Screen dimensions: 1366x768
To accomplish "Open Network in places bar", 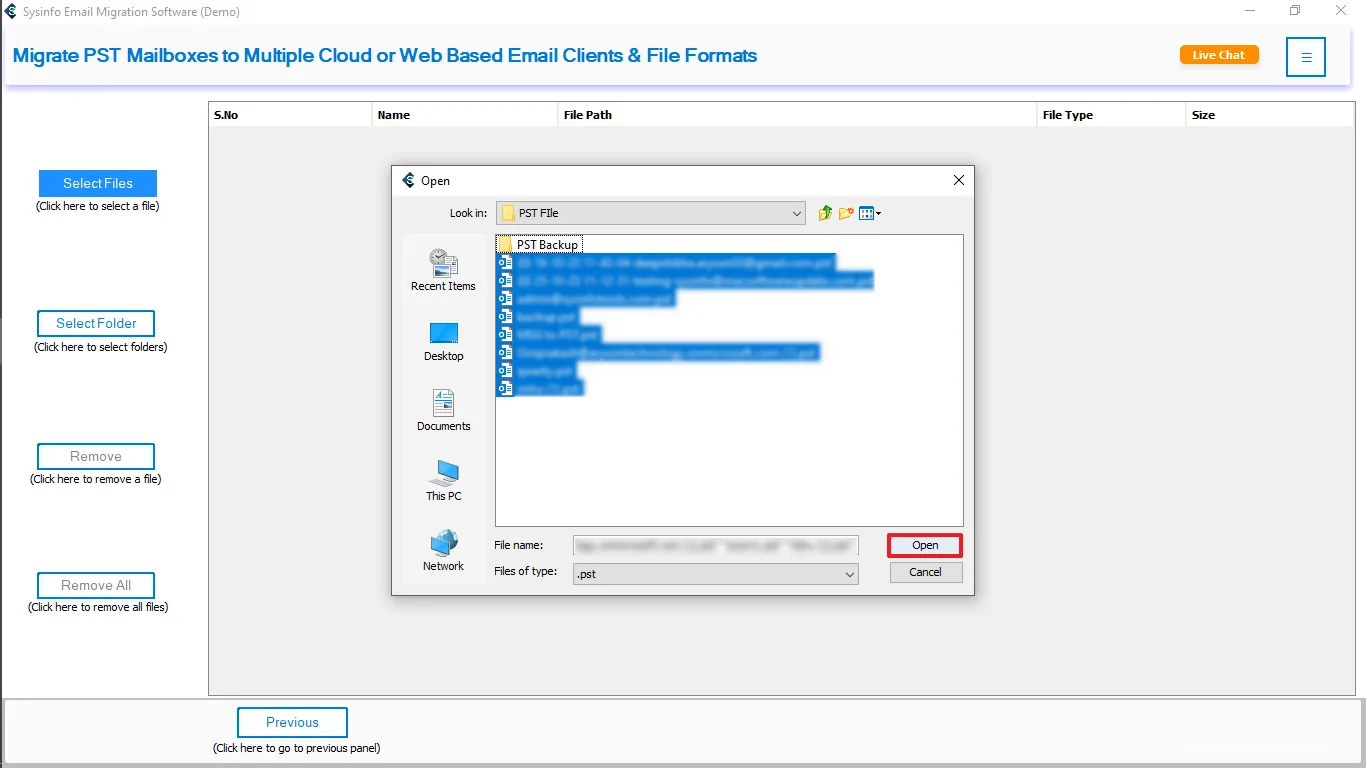I will coord(443,551).
